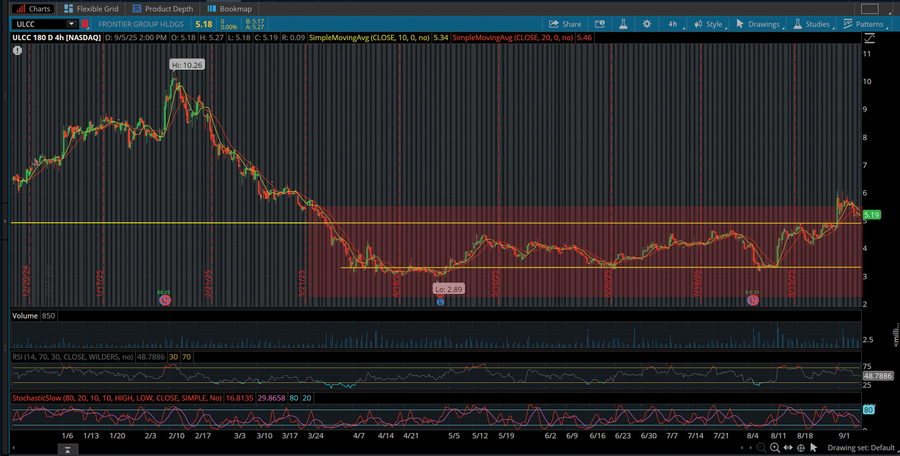This screenshot has height=456, width=900.
Task: Switch to the Flexible Grid tab
Action: [91, 8]
